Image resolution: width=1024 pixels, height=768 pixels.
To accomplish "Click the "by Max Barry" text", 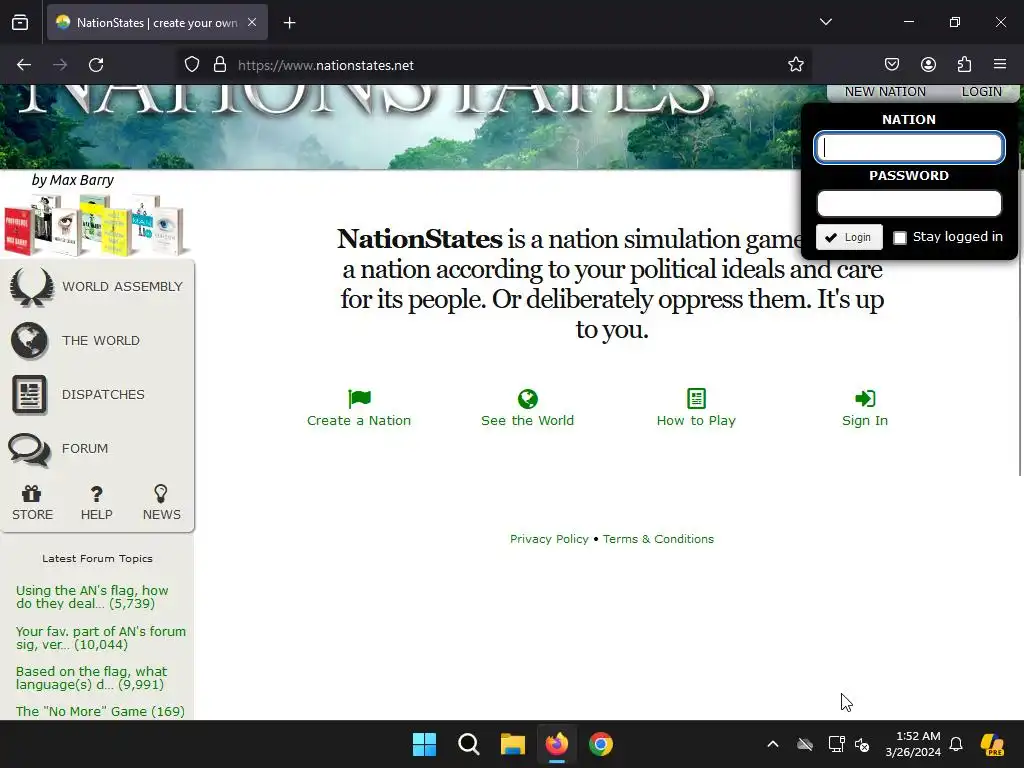I will 72,180.
